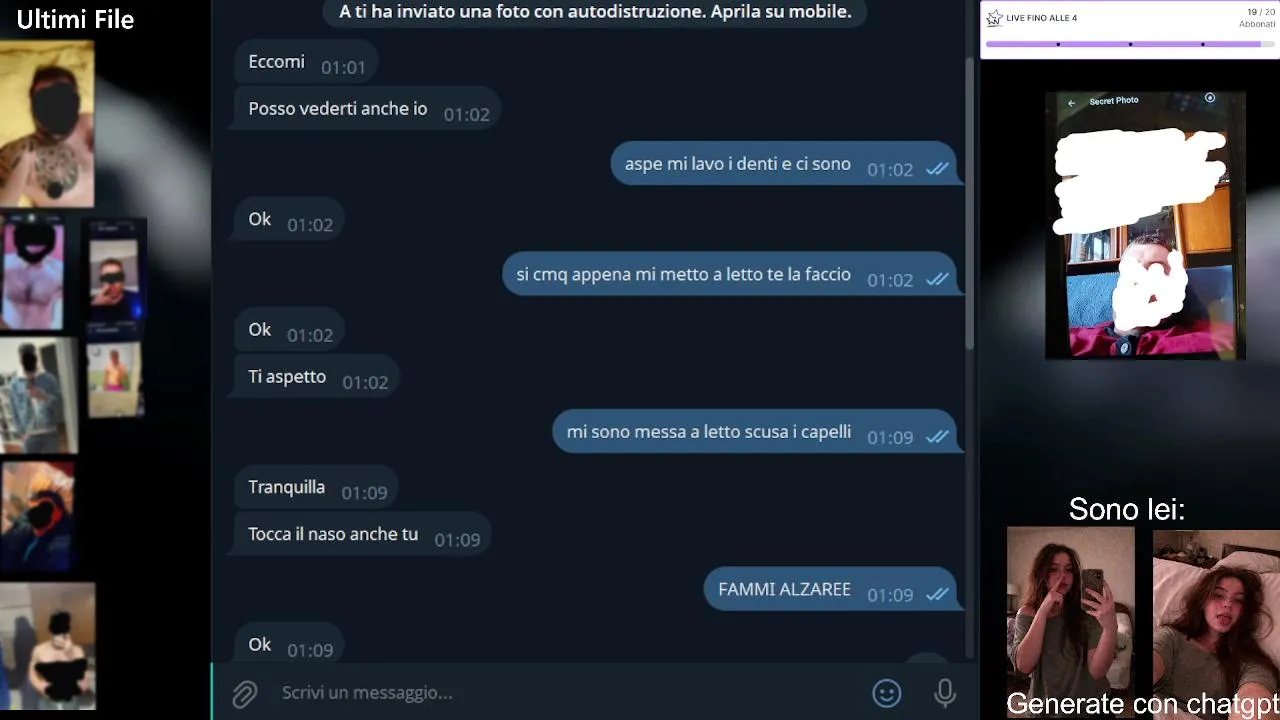Image resolution: width=1280 pixels, height=720 pixels.
Task: Select the 'Eccomi' message bubble
Action: tap(305, 63)
